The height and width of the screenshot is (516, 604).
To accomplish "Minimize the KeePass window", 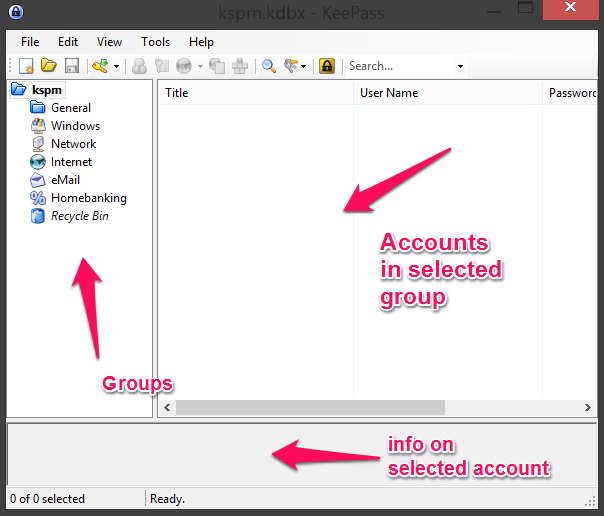I will tap(494, 12).
